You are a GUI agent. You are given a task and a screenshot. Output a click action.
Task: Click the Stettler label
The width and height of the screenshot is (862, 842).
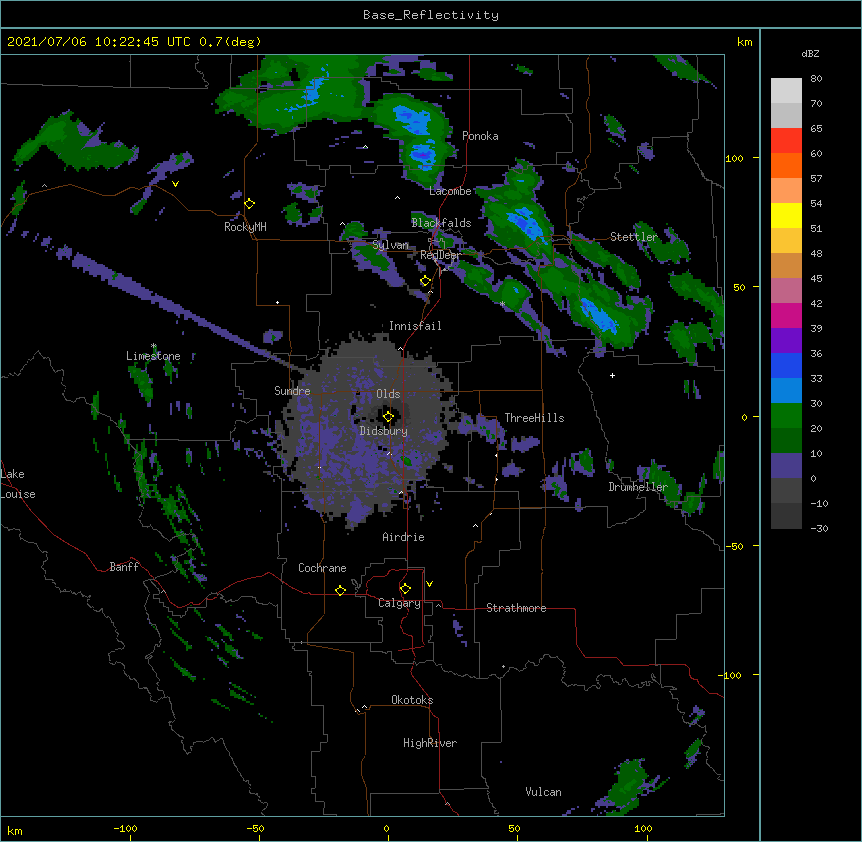click(x=634, y=237)
